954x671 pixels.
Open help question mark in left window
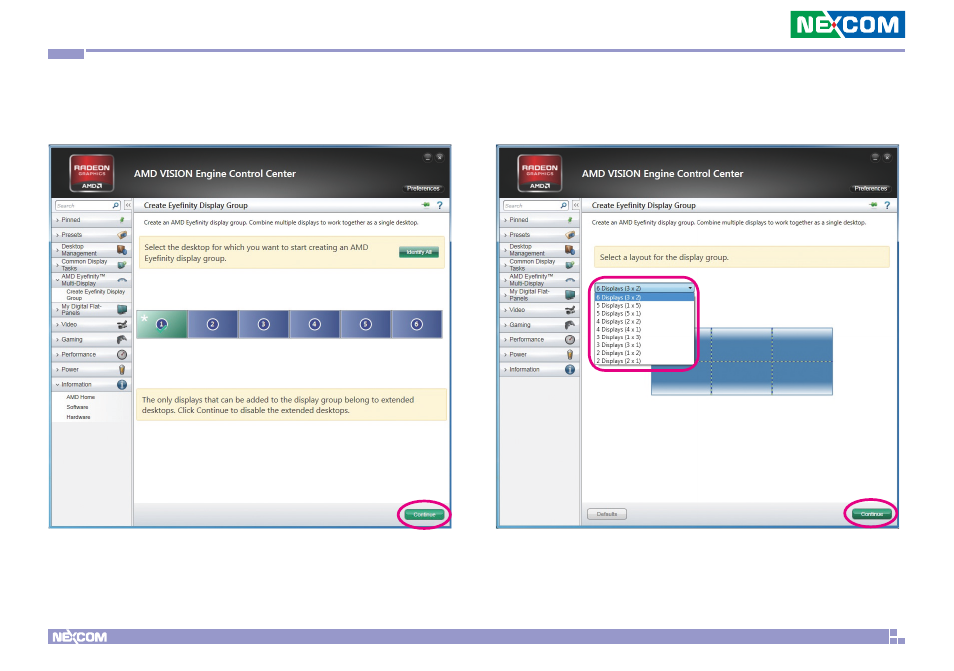[x=440, y=205]
